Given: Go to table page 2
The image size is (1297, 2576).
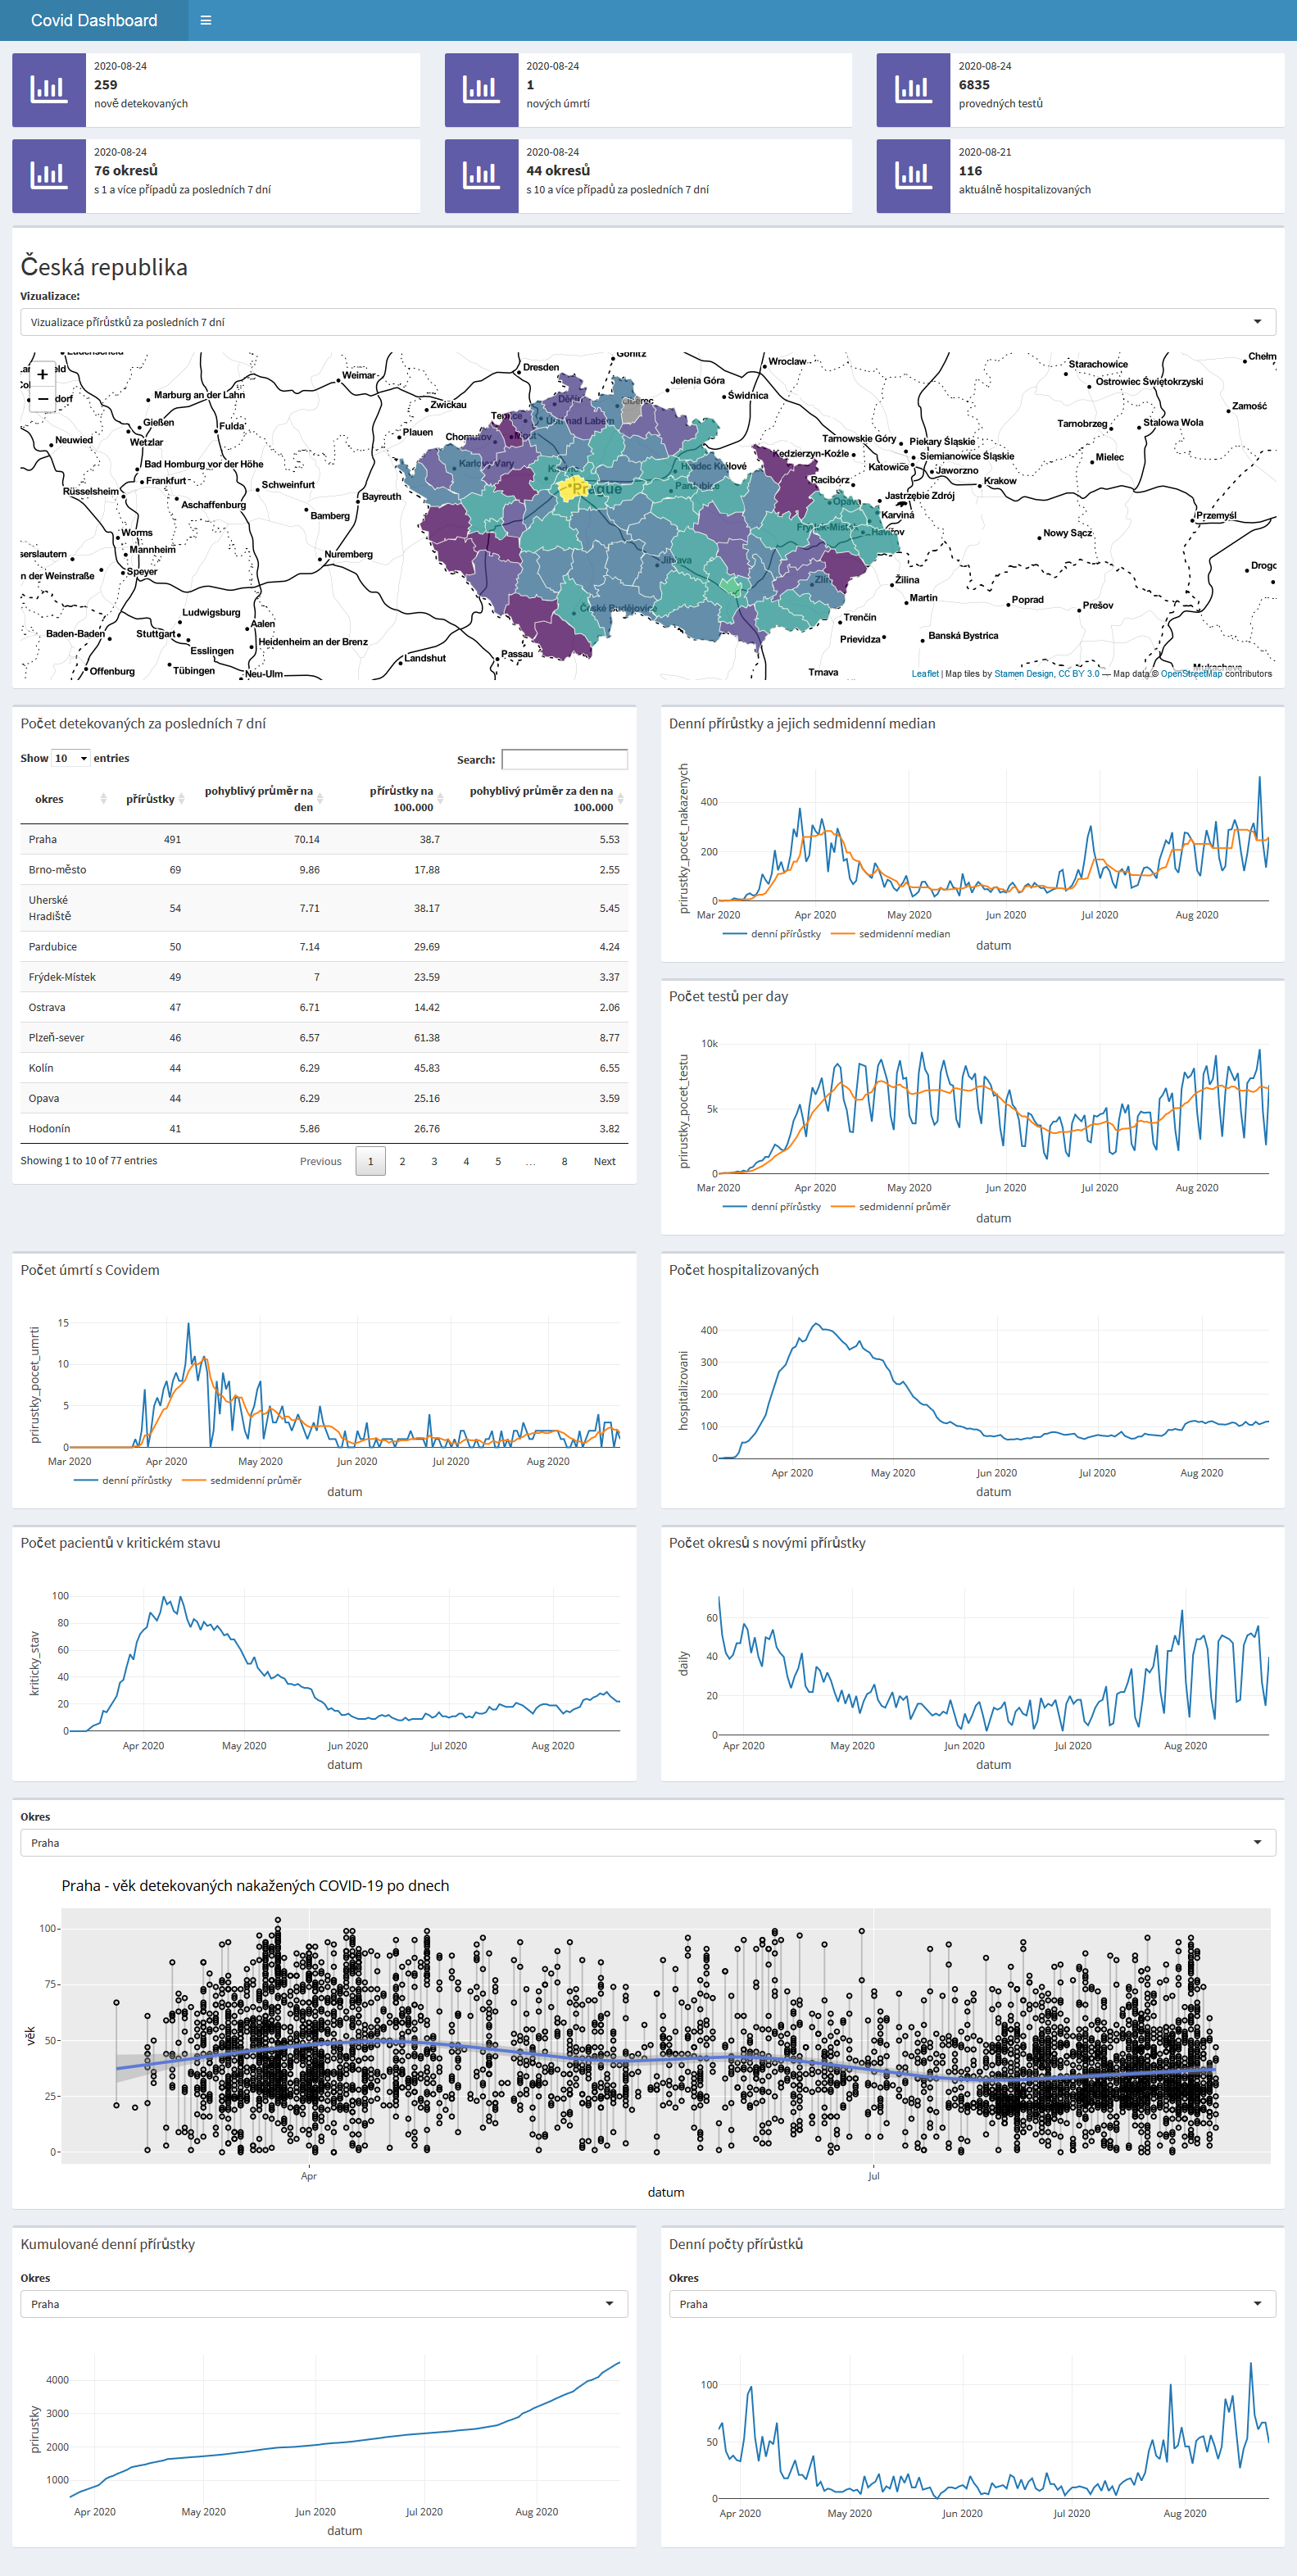Looking at the screenshot, I should [402, 1161].
